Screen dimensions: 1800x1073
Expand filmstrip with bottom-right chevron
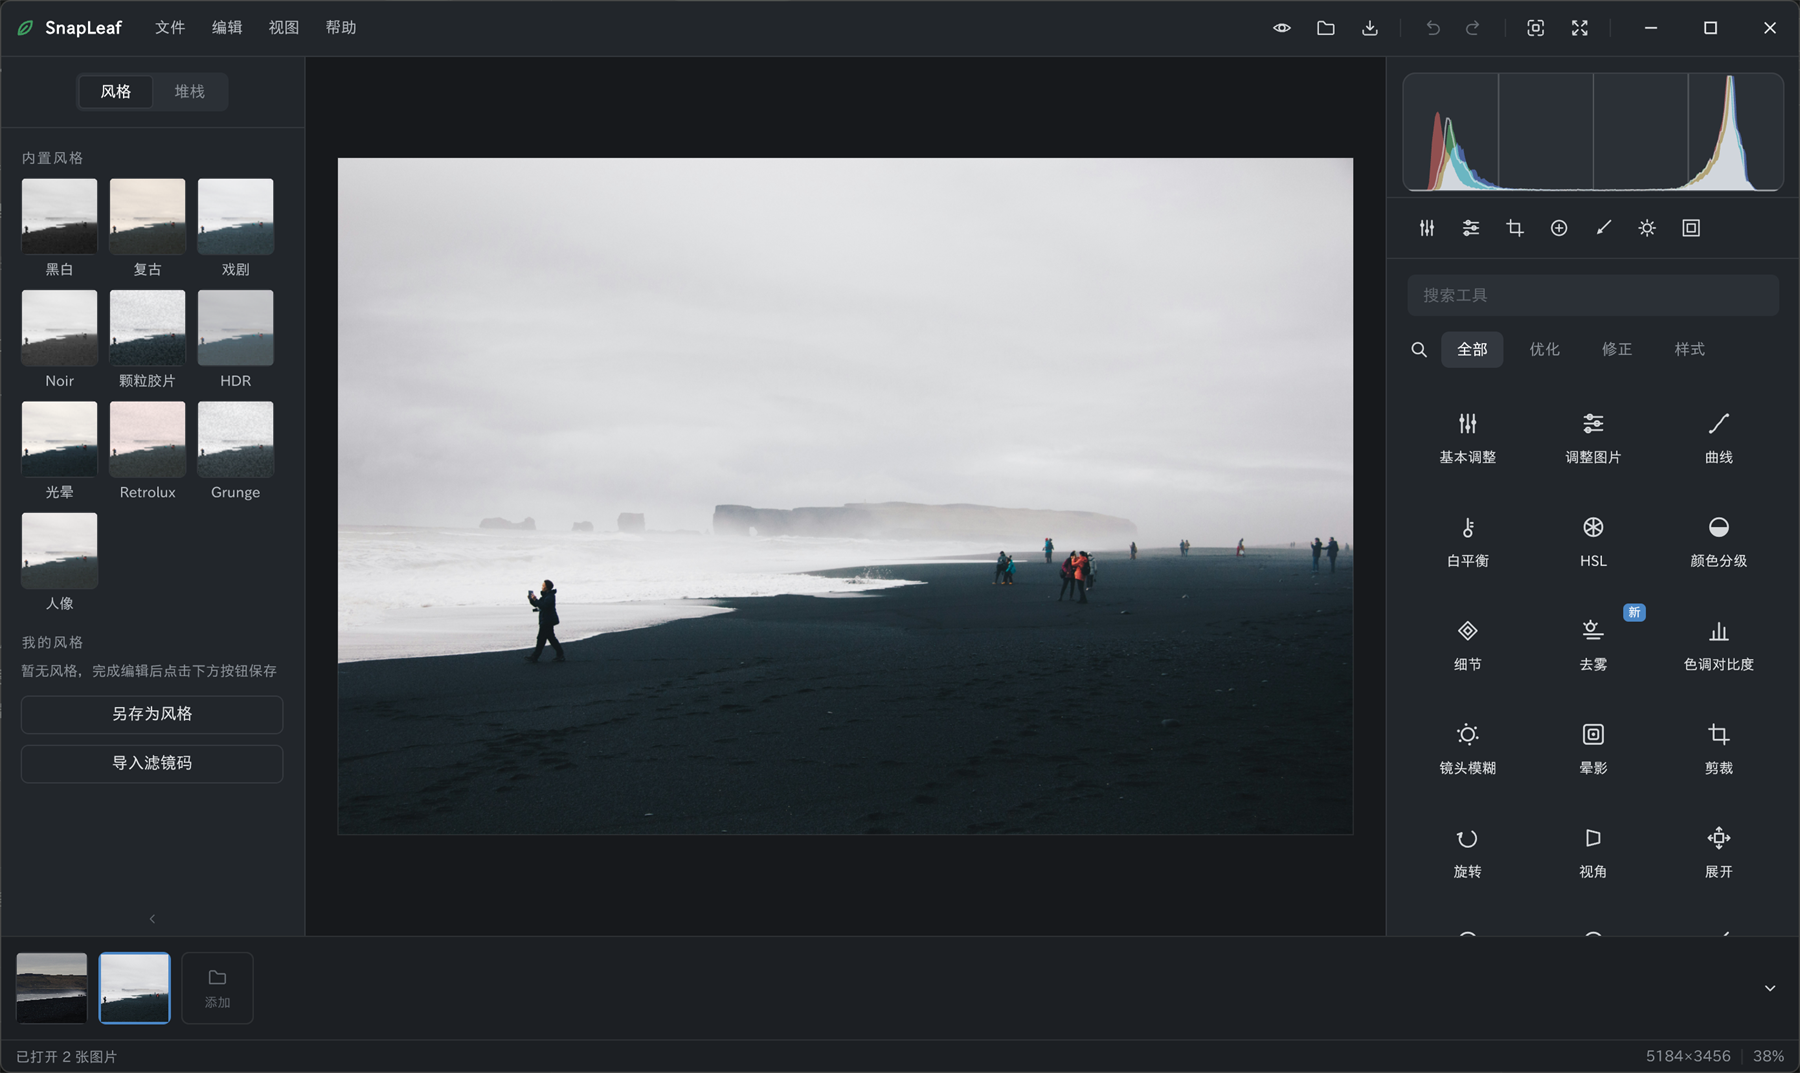1769,988
